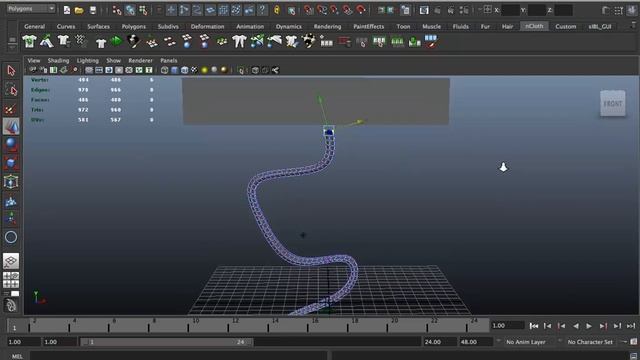Open the sIBL_GUI shelf tab

[x=600, y=26]
